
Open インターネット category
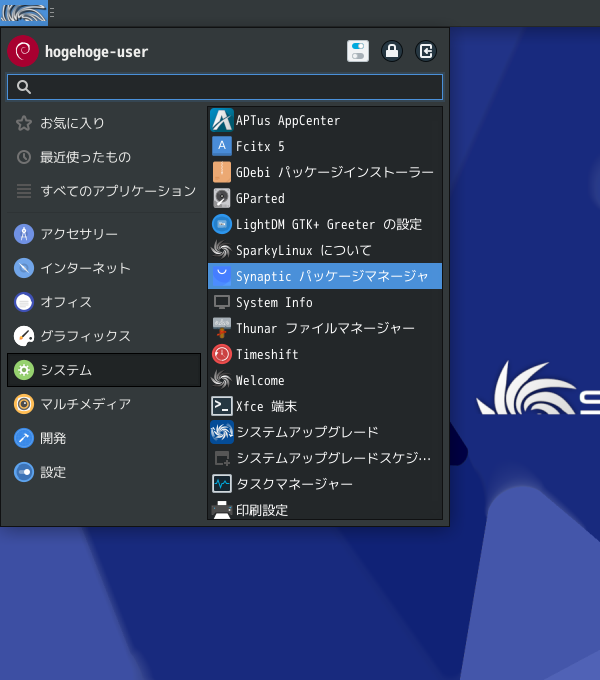click(x=104, y=268)
